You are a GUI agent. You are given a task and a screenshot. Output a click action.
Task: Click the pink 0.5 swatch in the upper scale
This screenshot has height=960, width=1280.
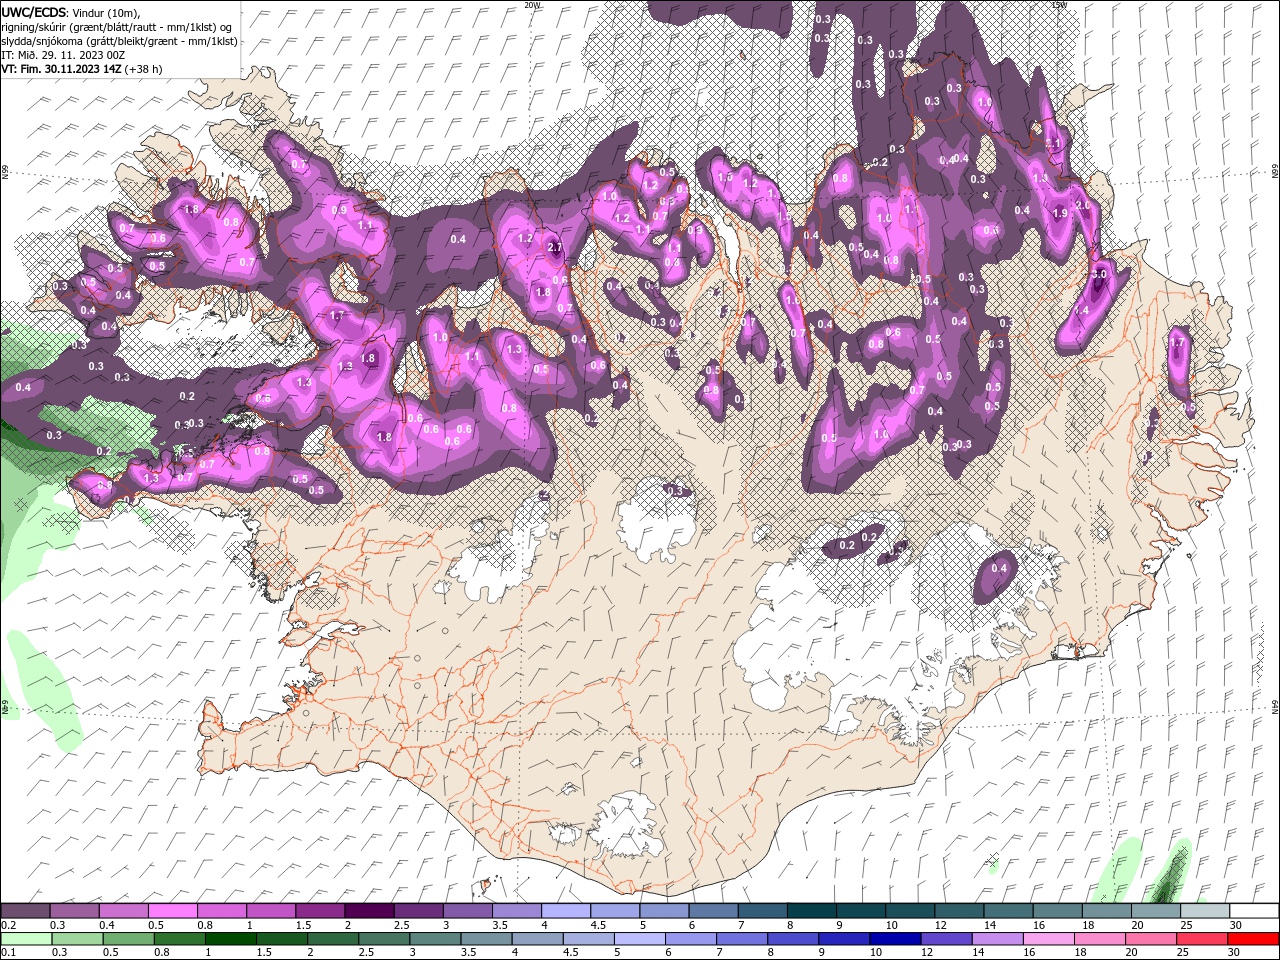point(172,911)
